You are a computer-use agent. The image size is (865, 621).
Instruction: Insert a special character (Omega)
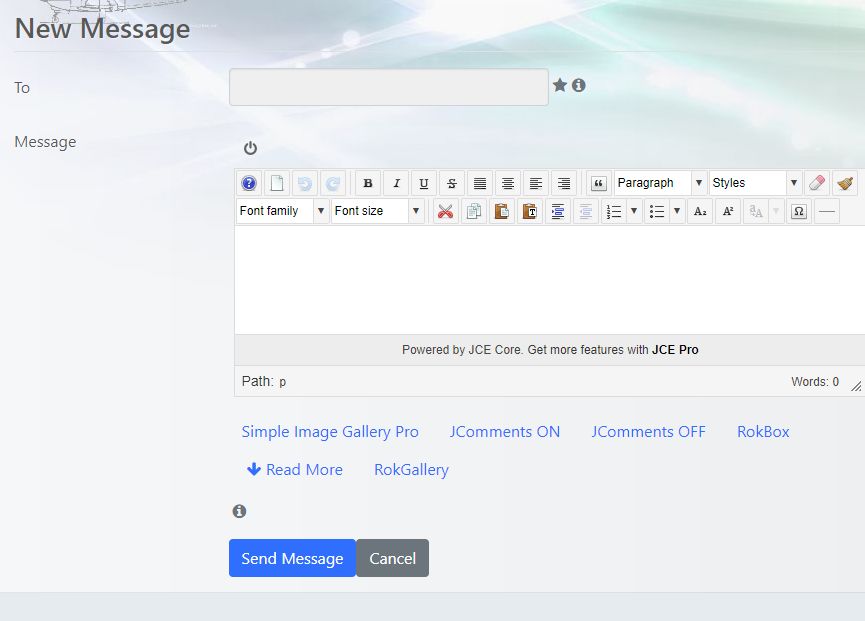pyautogui.click(x=798, y=211)
